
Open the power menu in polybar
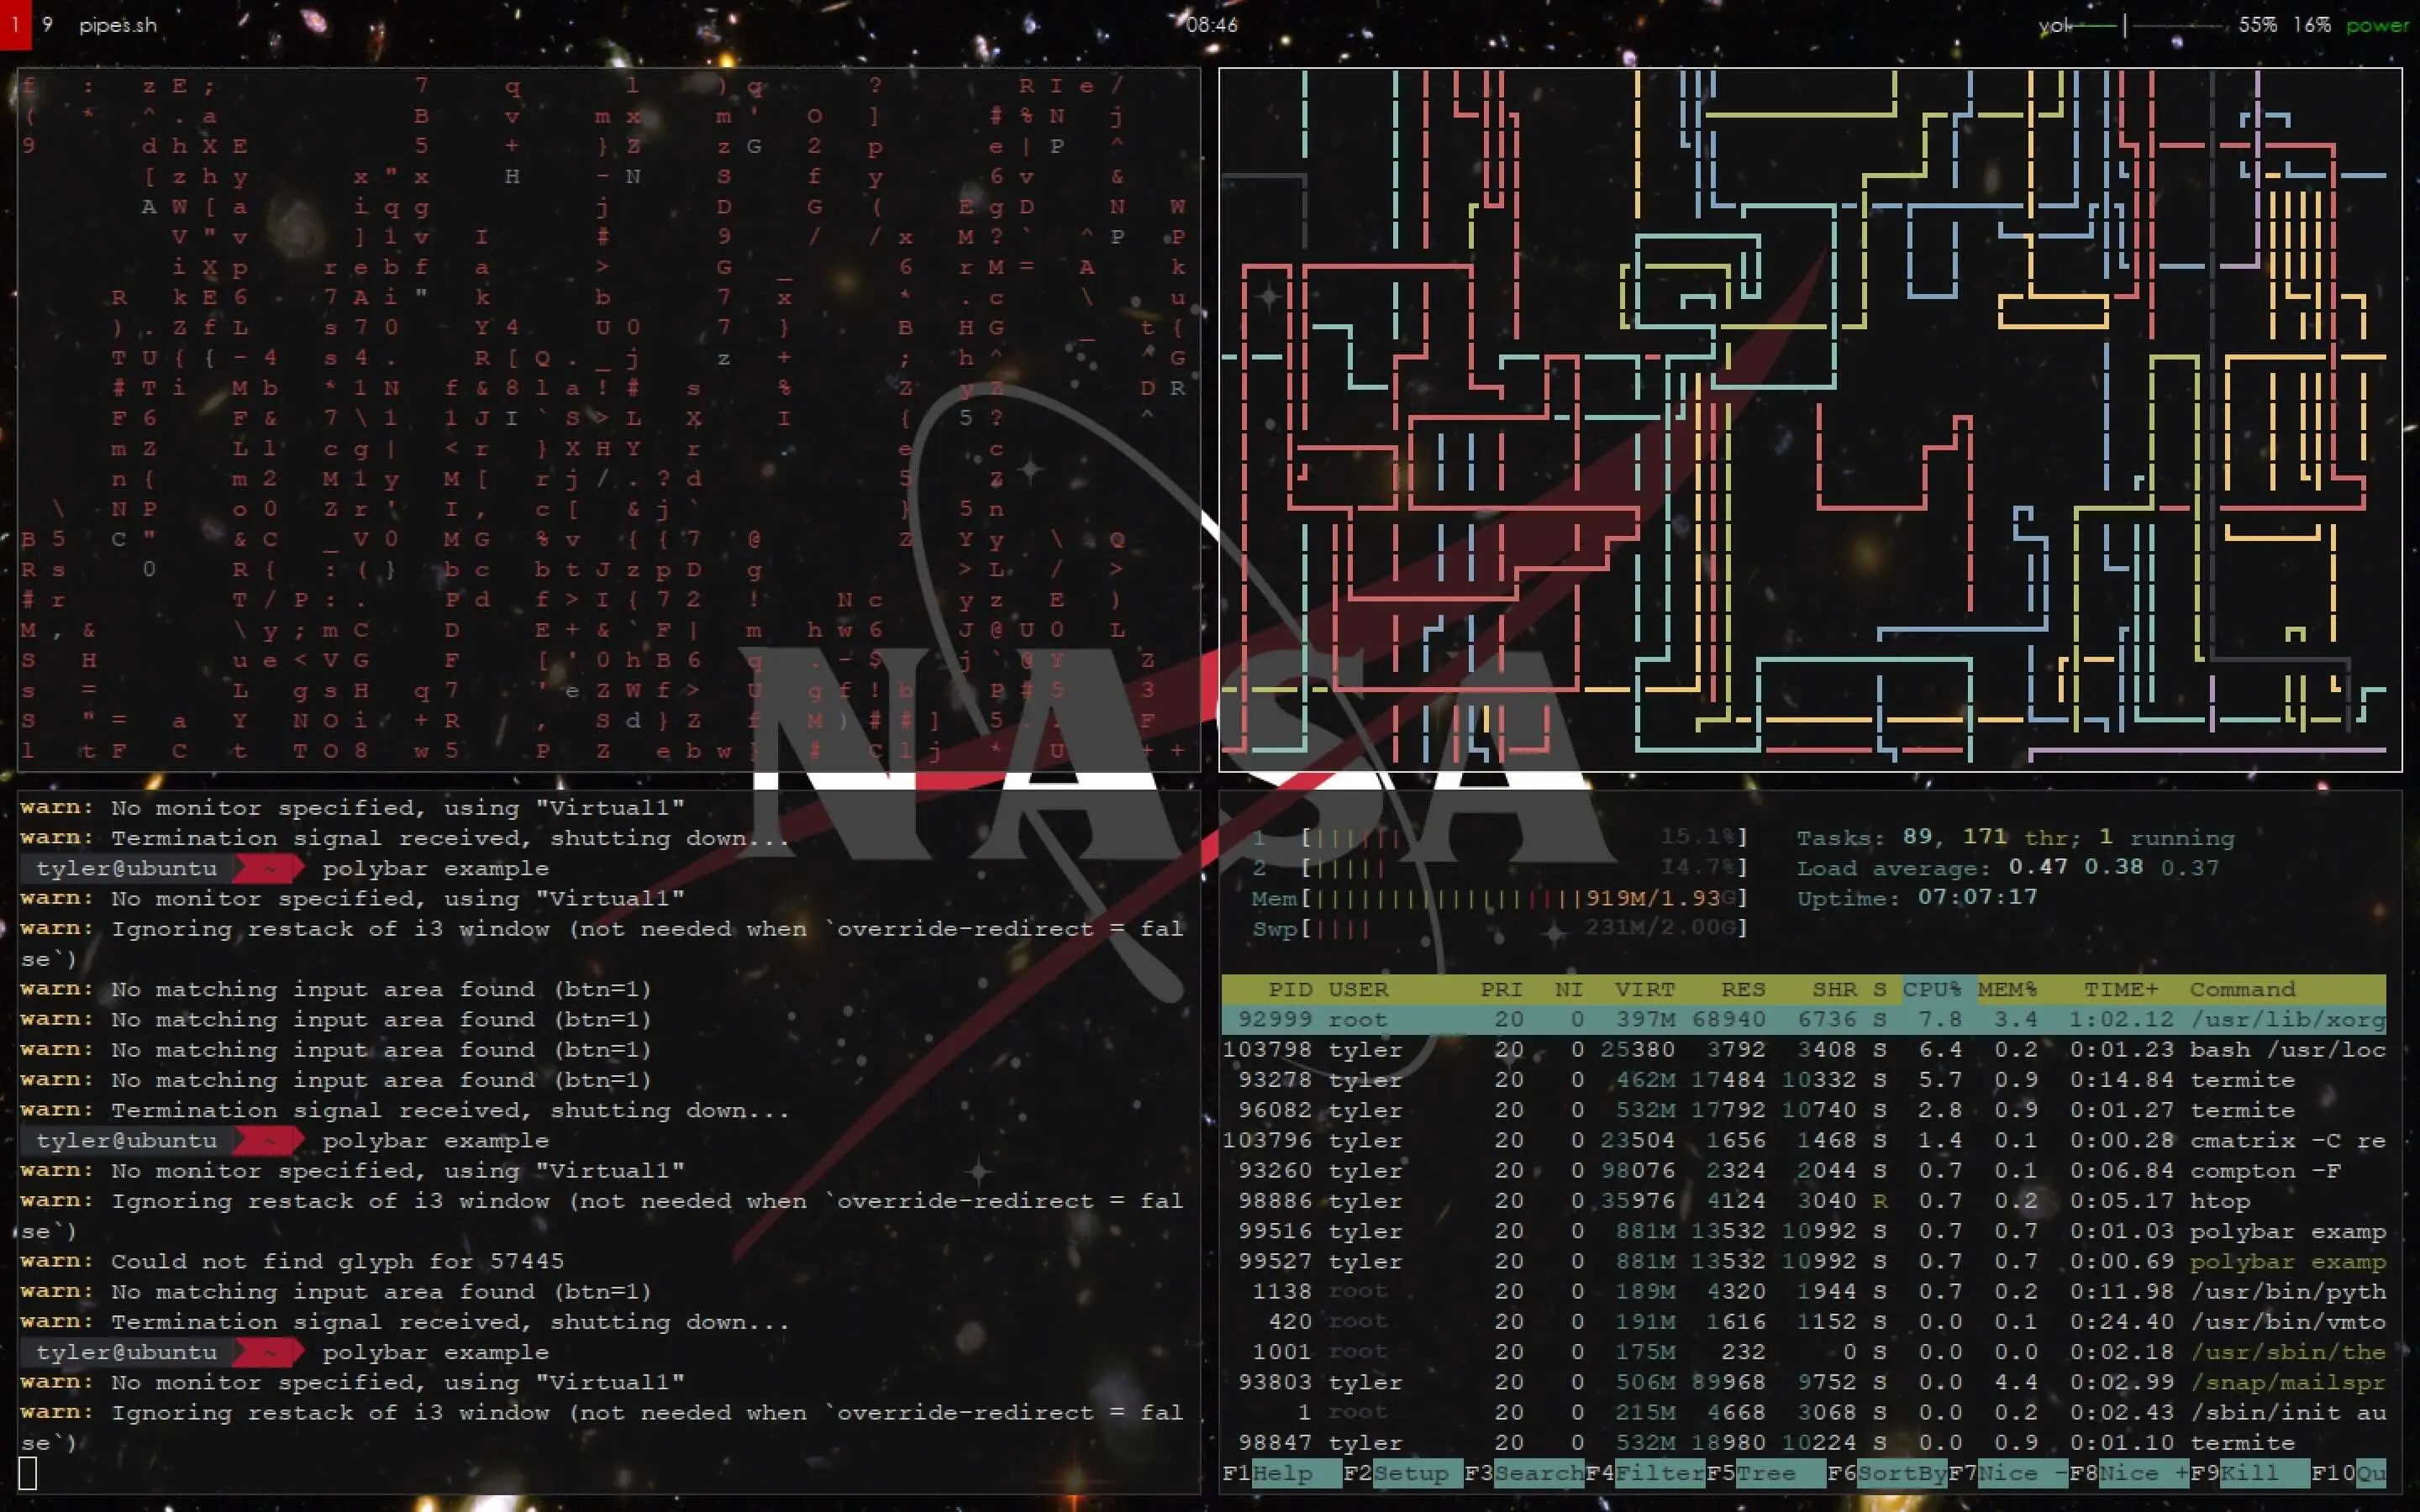pyautogui.click(x=2377, y=25)
